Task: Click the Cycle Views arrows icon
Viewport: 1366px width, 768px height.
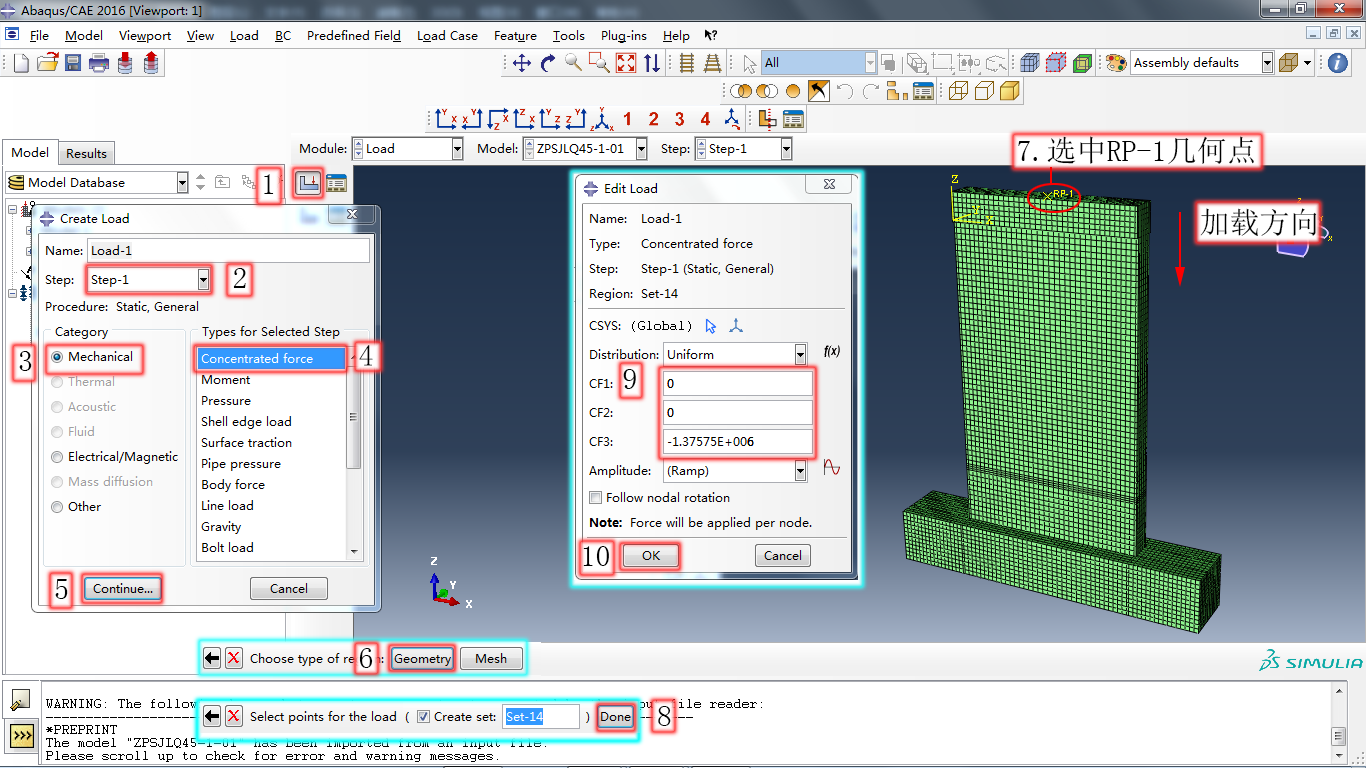Action: click(652, 63)
